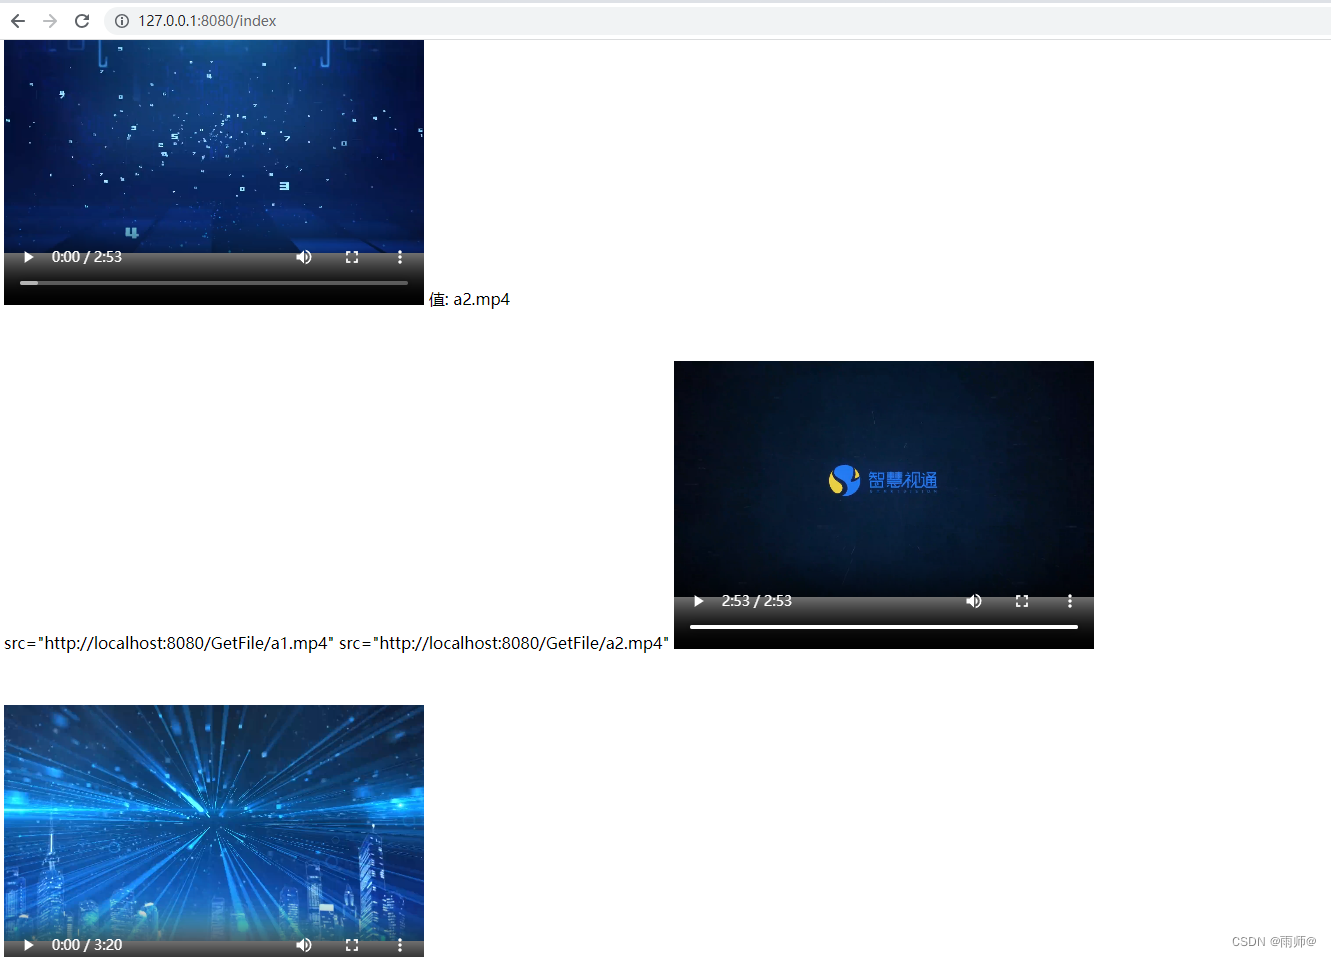The image size is (1331, 957).
Task: Open more options menu on first video
Action: [400, 257]
